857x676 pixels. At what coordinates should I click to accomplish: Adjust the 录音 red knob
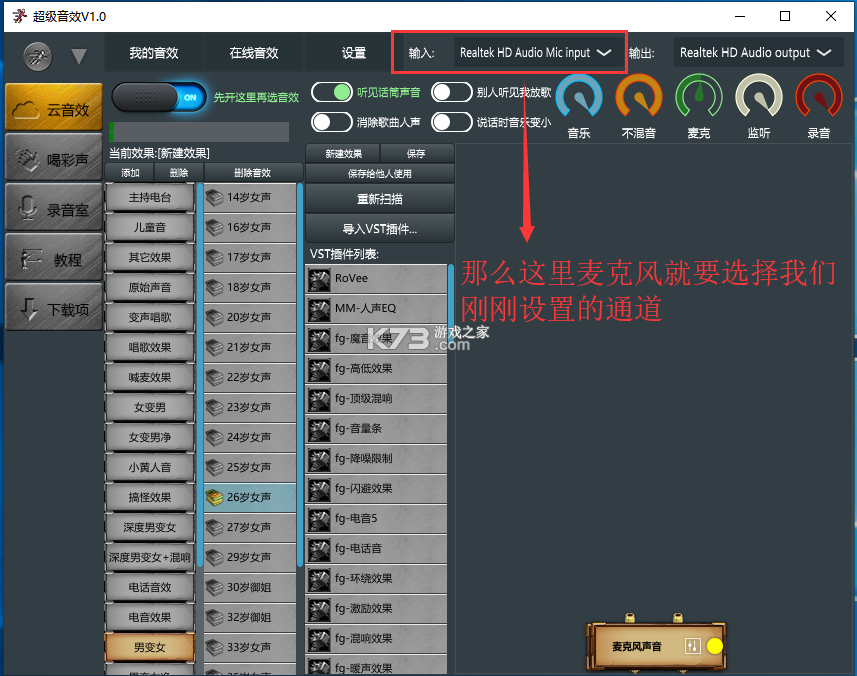pos(819,97)
